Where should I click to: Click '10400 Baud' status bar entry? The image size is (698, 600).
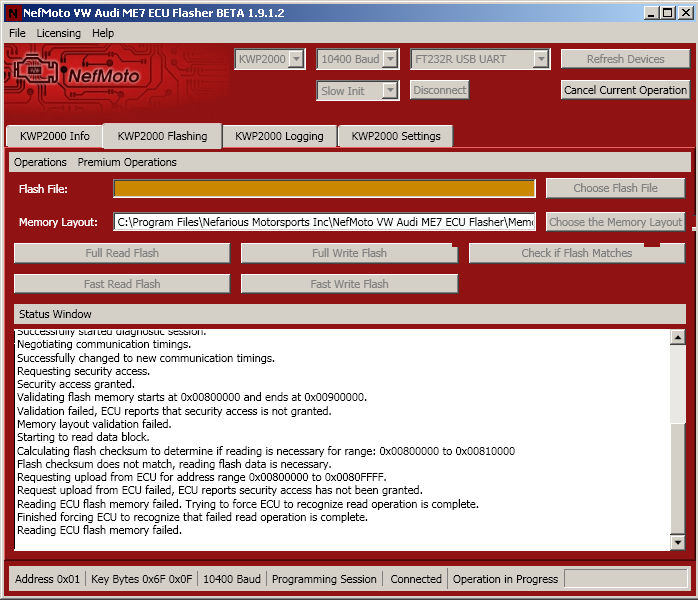tap(232, 579)
